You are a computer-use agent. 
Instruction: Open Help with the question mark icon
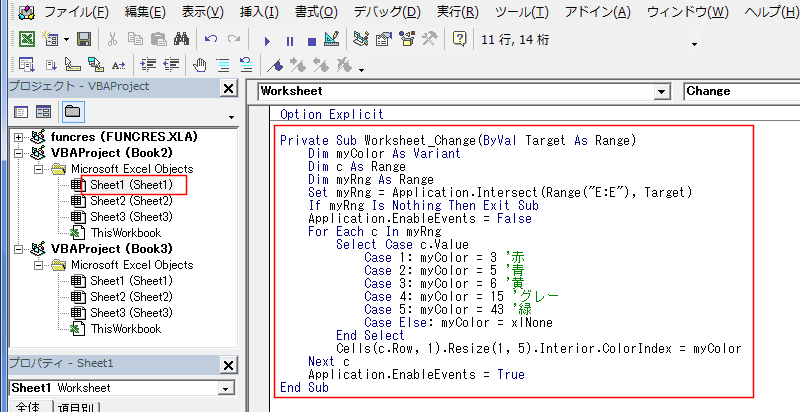(x=460, y=39)
